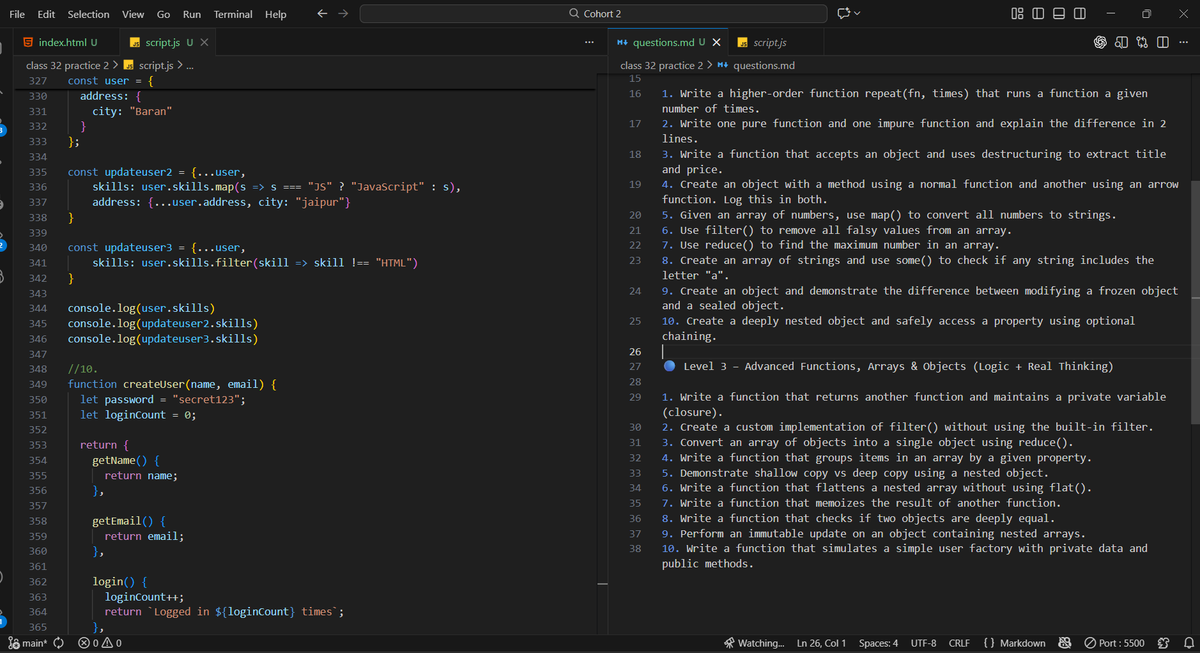Click the Cohort 2 command center search box
The height and width of the screenshot is (653, 1200).
coord(594,14)
